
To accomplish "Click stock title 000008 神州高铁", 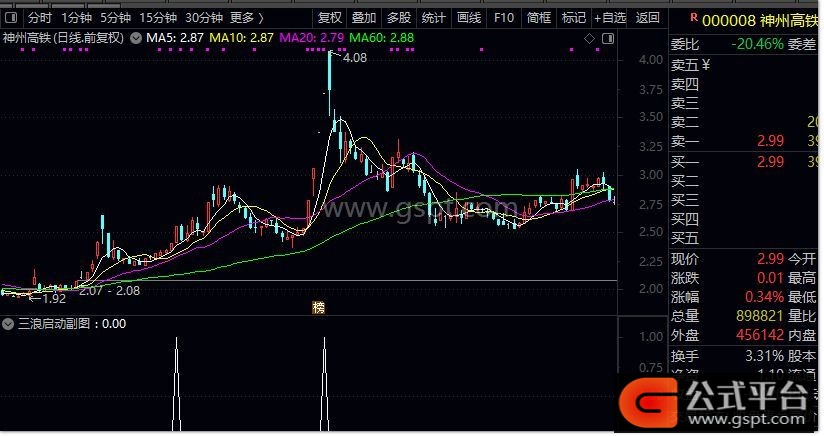I will pos(760,21).
